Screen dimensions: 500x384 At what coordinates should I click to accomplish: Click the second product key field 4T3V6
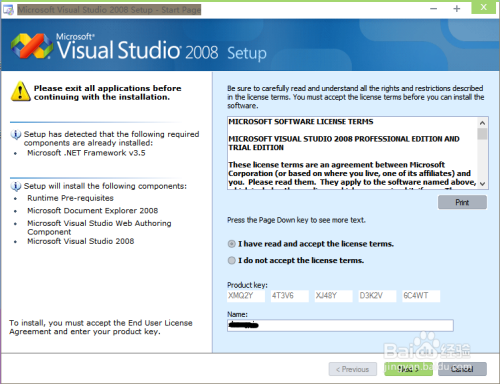(290, 296)
